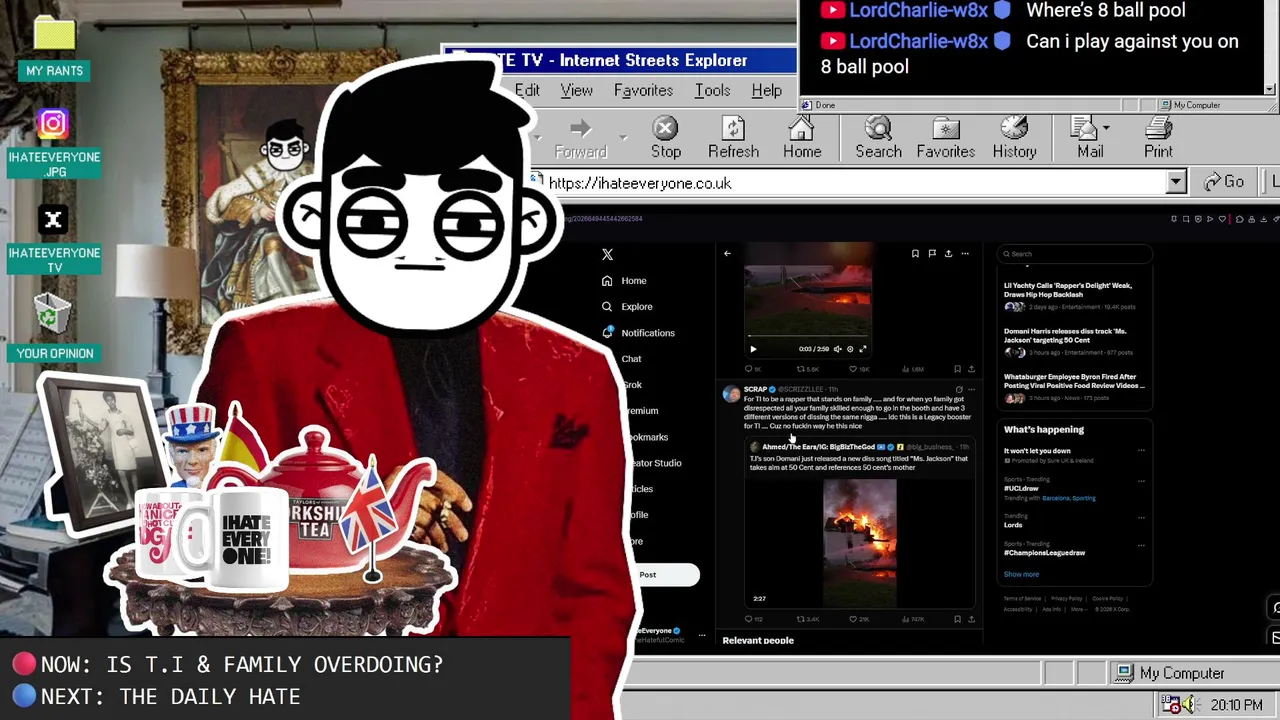The image size is (1280, 720).
Task: Bookmark SCRAP's post with 747K views
Action: [957, 619]
